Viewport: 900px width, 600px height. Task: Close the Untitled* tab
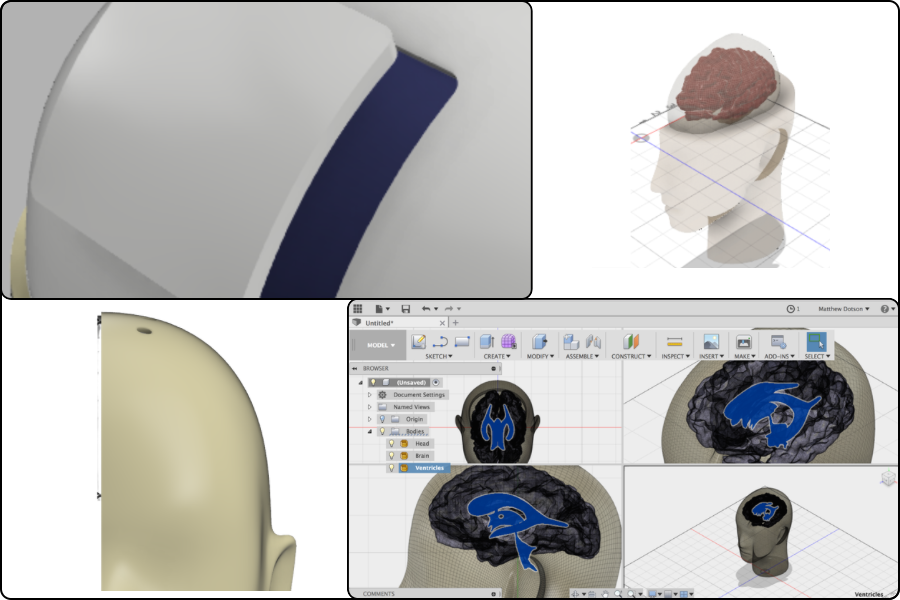click(x=442, y=323)
